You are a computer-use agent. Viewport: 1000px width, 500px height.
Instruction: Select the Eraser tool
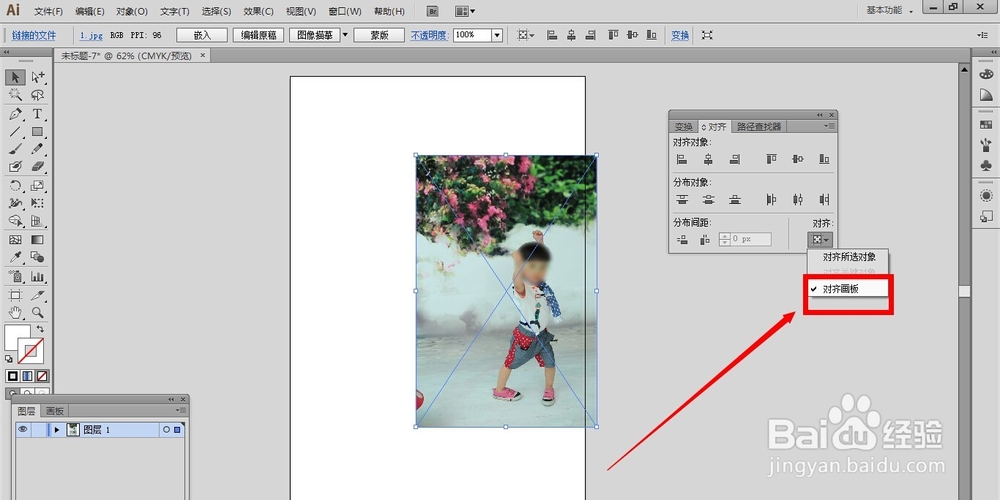coord(38,166)
